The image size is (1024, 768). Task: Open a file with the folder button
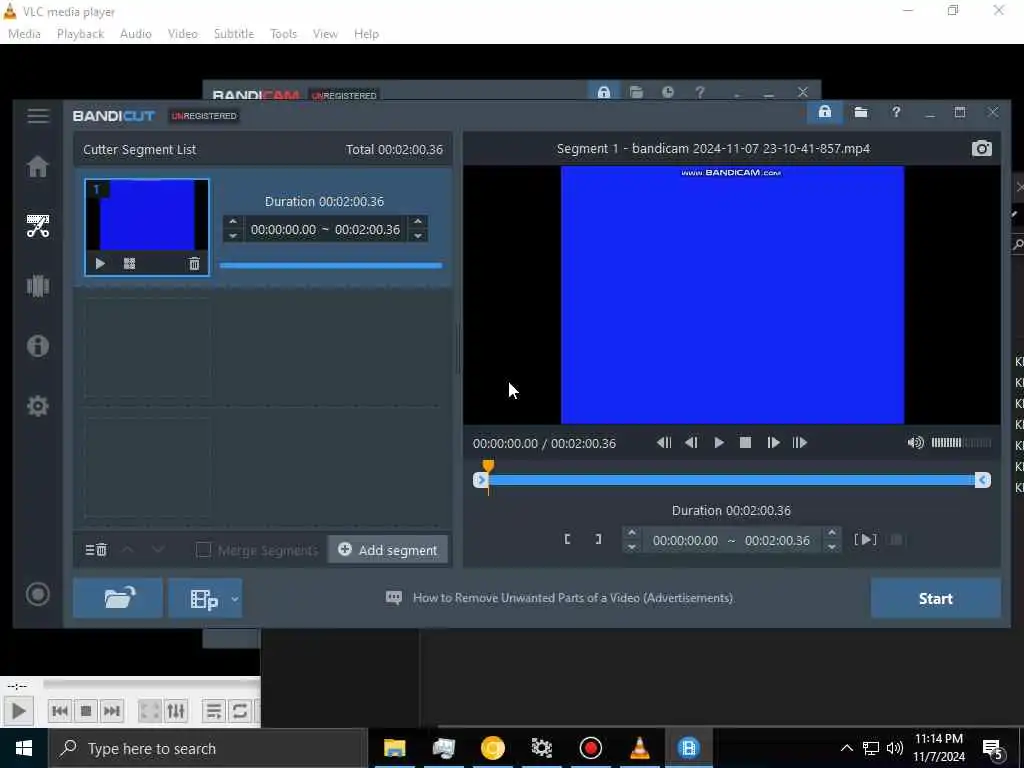point(118,598)
